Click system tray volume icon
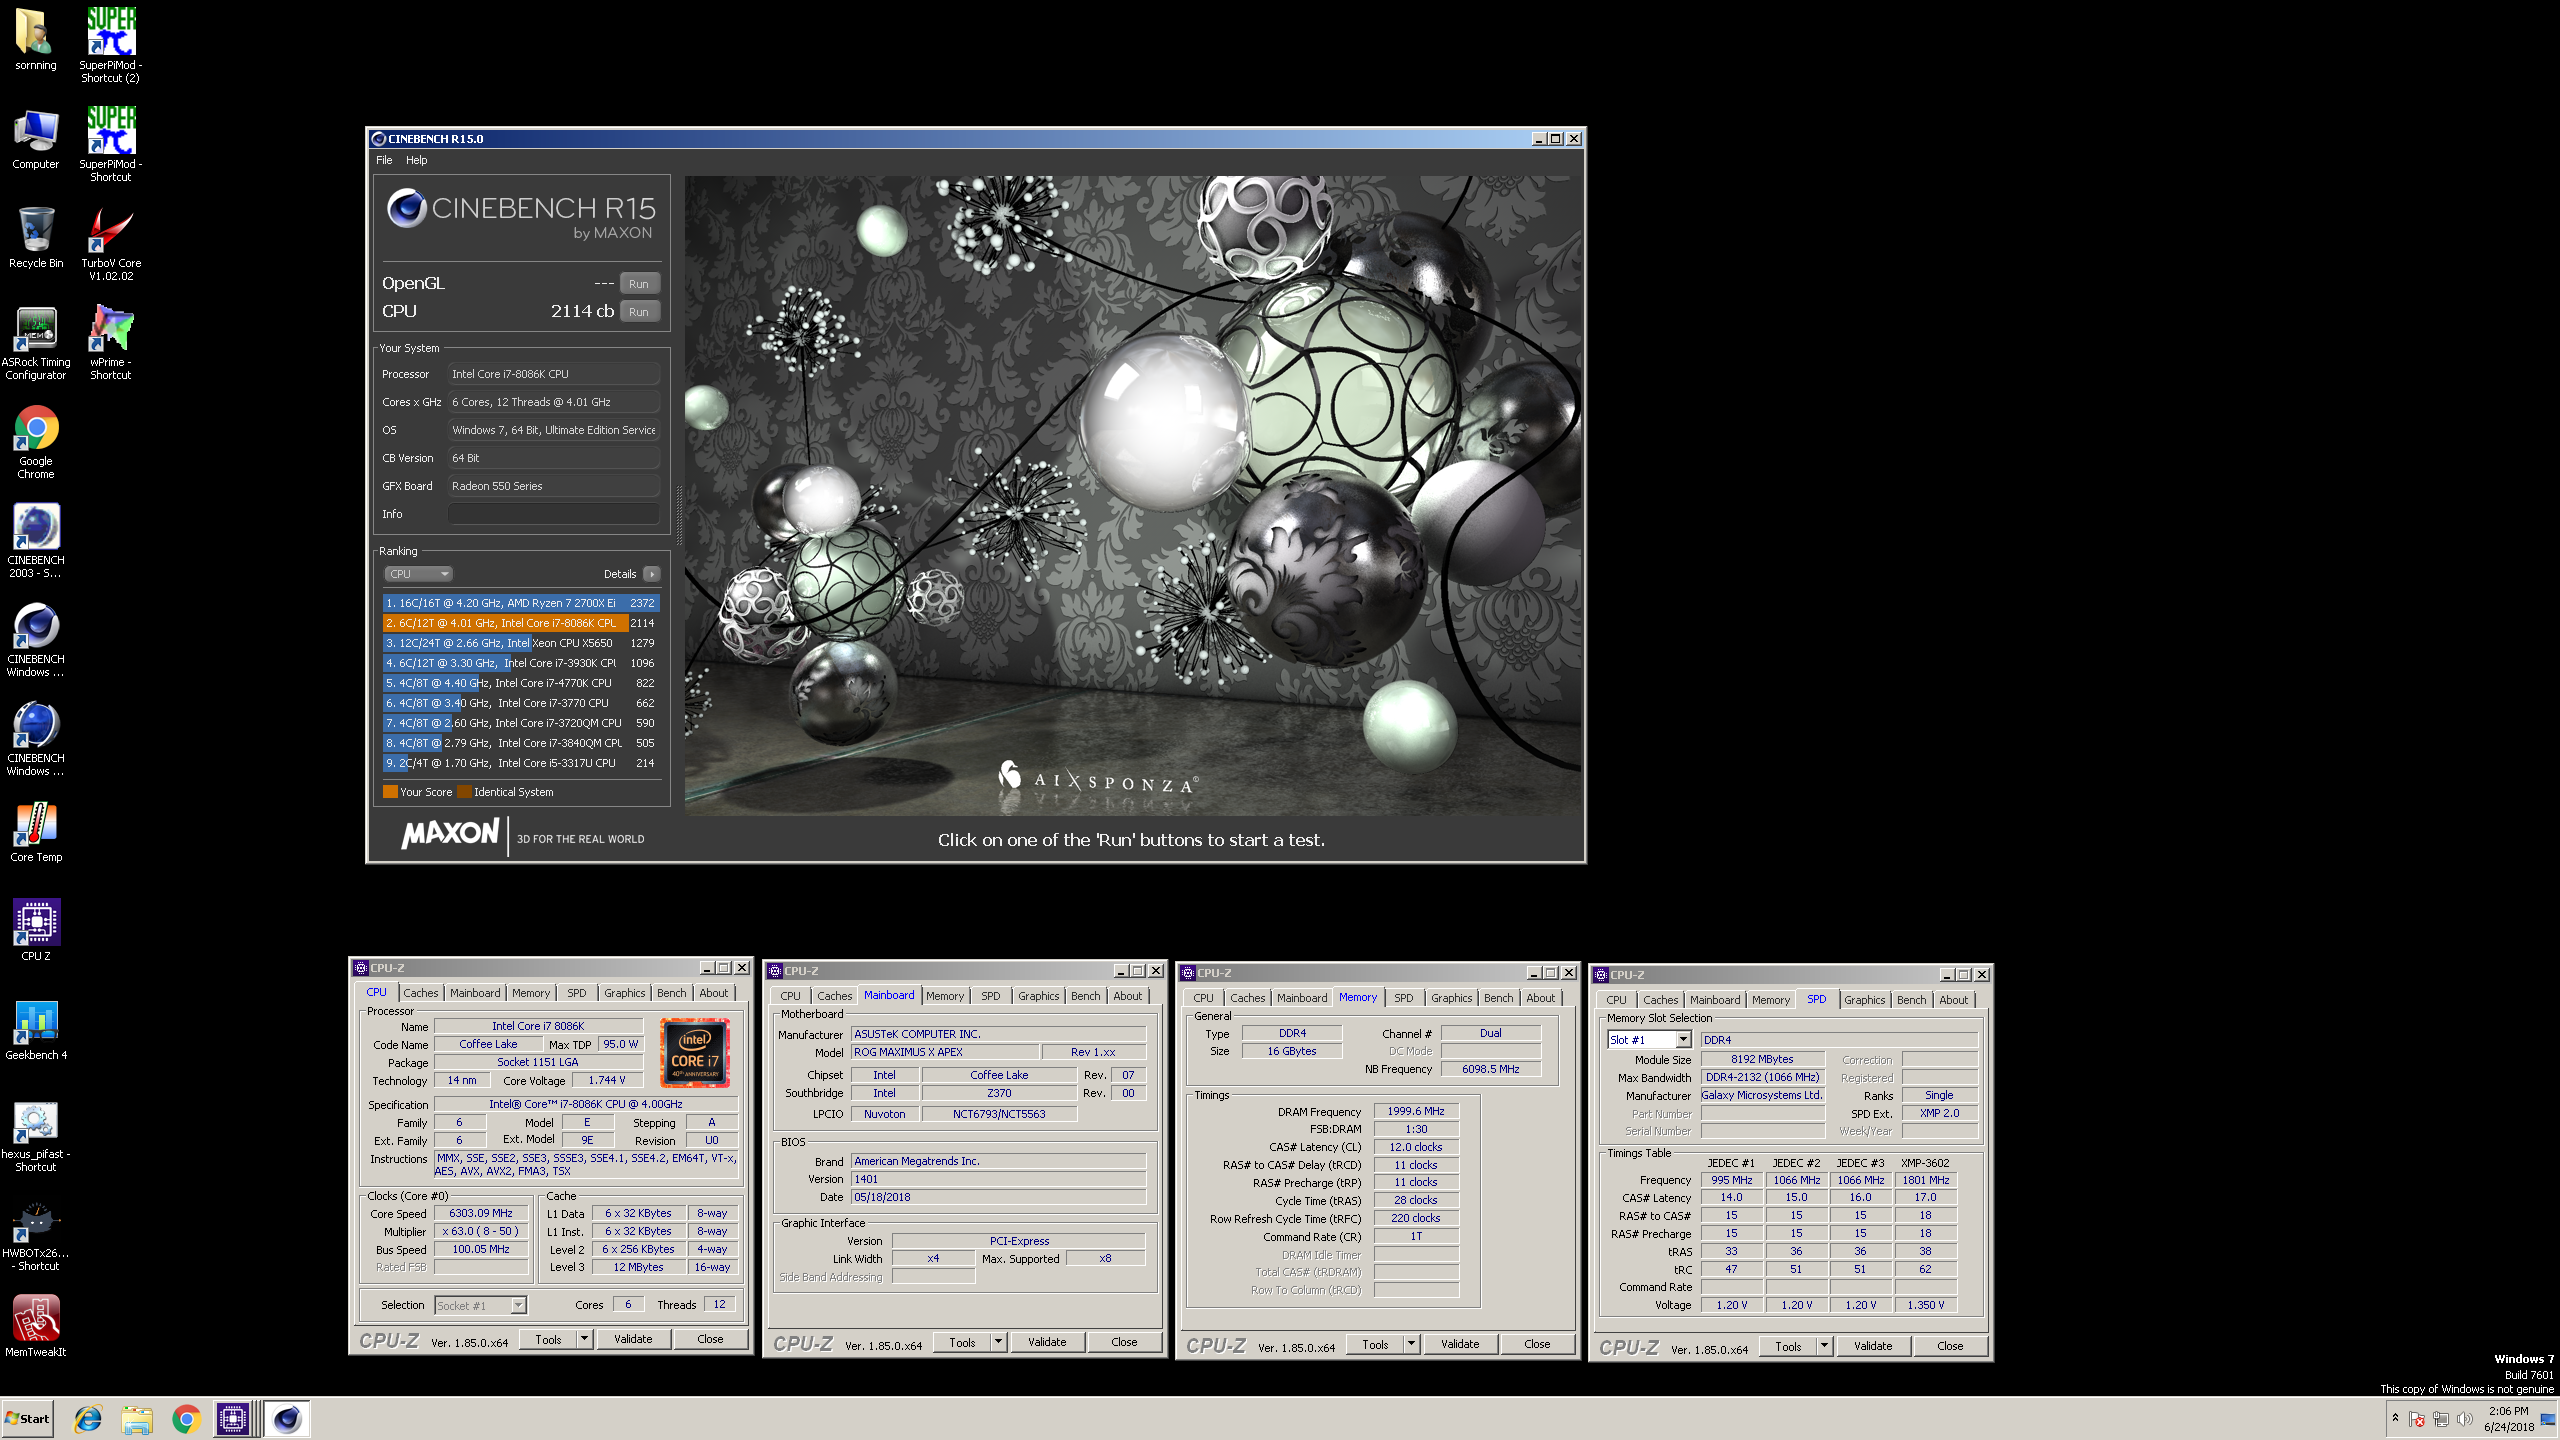 tap(2465, 1419)
